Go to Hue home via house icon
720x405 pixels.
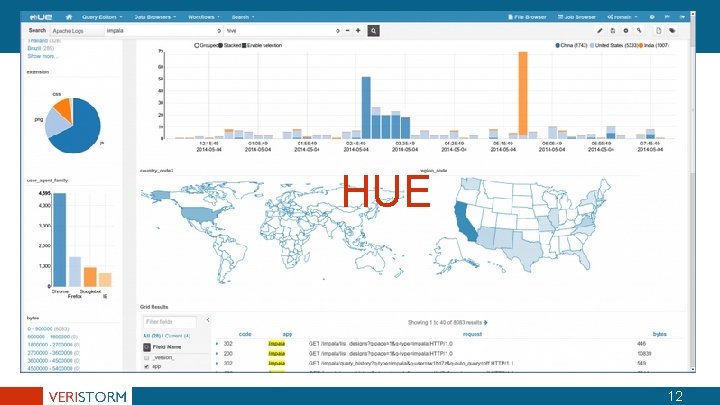pos(69,17)
